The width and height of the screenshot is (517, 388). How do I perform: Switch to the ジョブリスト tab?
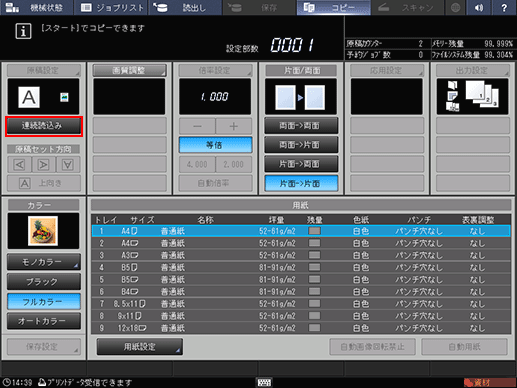[x=112, y=7]
